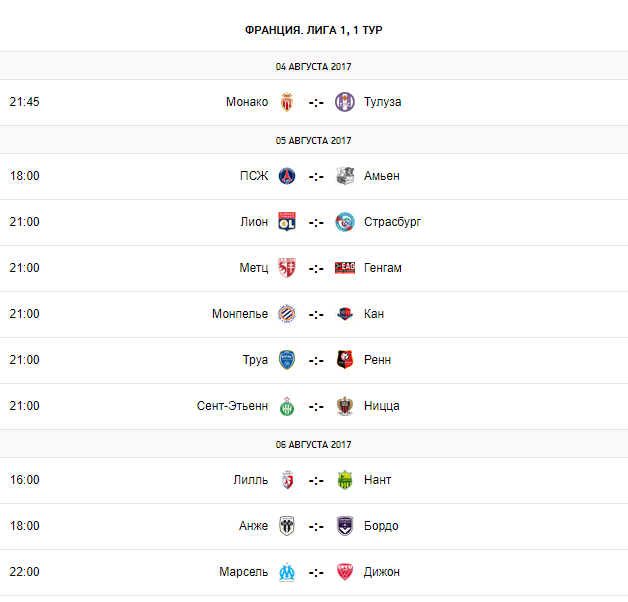Click the Toulouse club logo
Image resolution: width=628 pixels, height=602 pixels.
click(x=345, y=102)
